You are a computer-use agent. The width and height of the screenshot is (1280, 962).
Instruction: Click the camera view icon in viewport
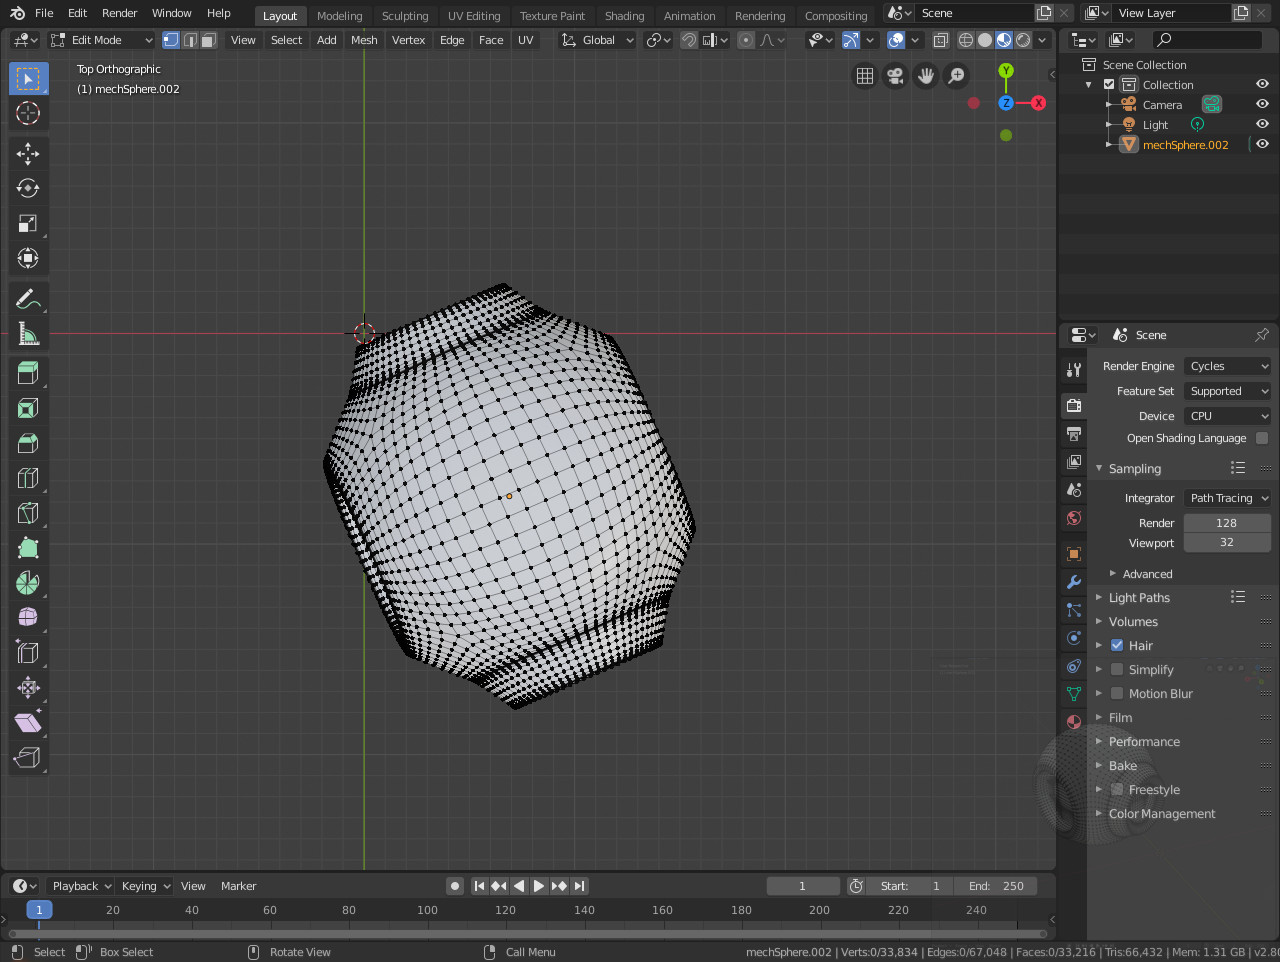(895, 76)
